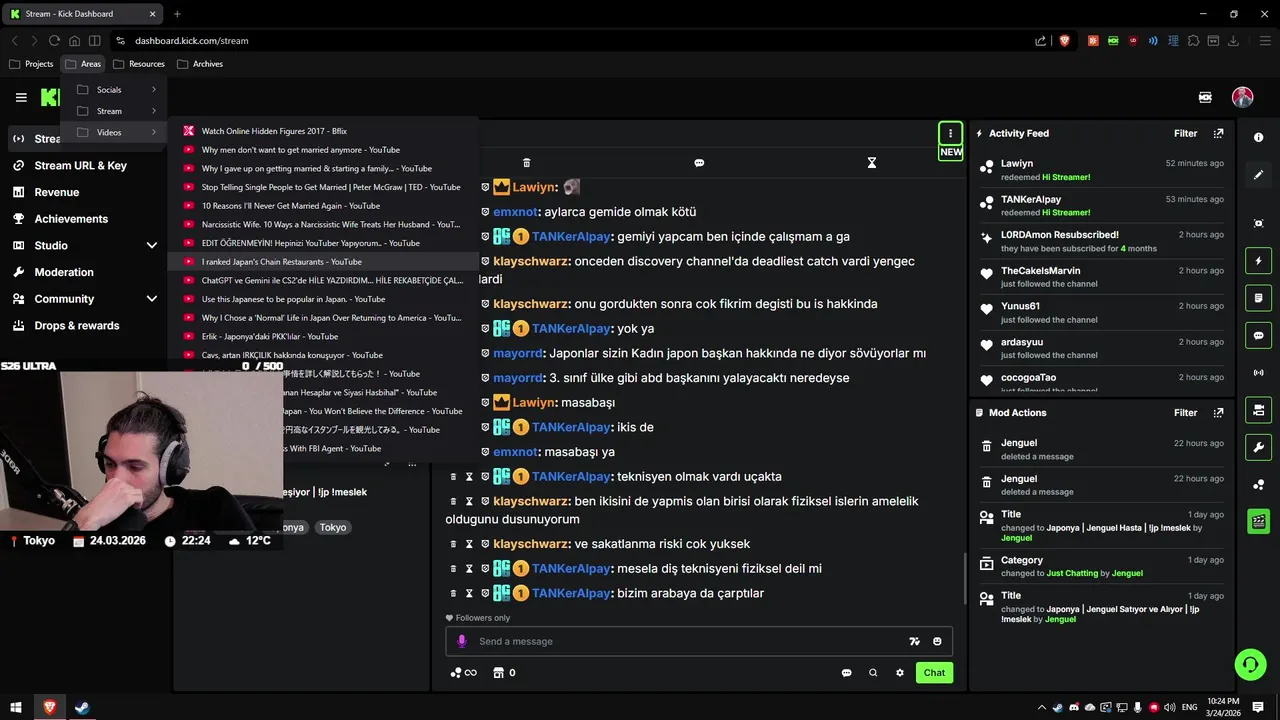Open 'Use this Japanese to be popular' bookmark
The height and width of the screenshot is (720, 1280).
click(x=322, y=299)
